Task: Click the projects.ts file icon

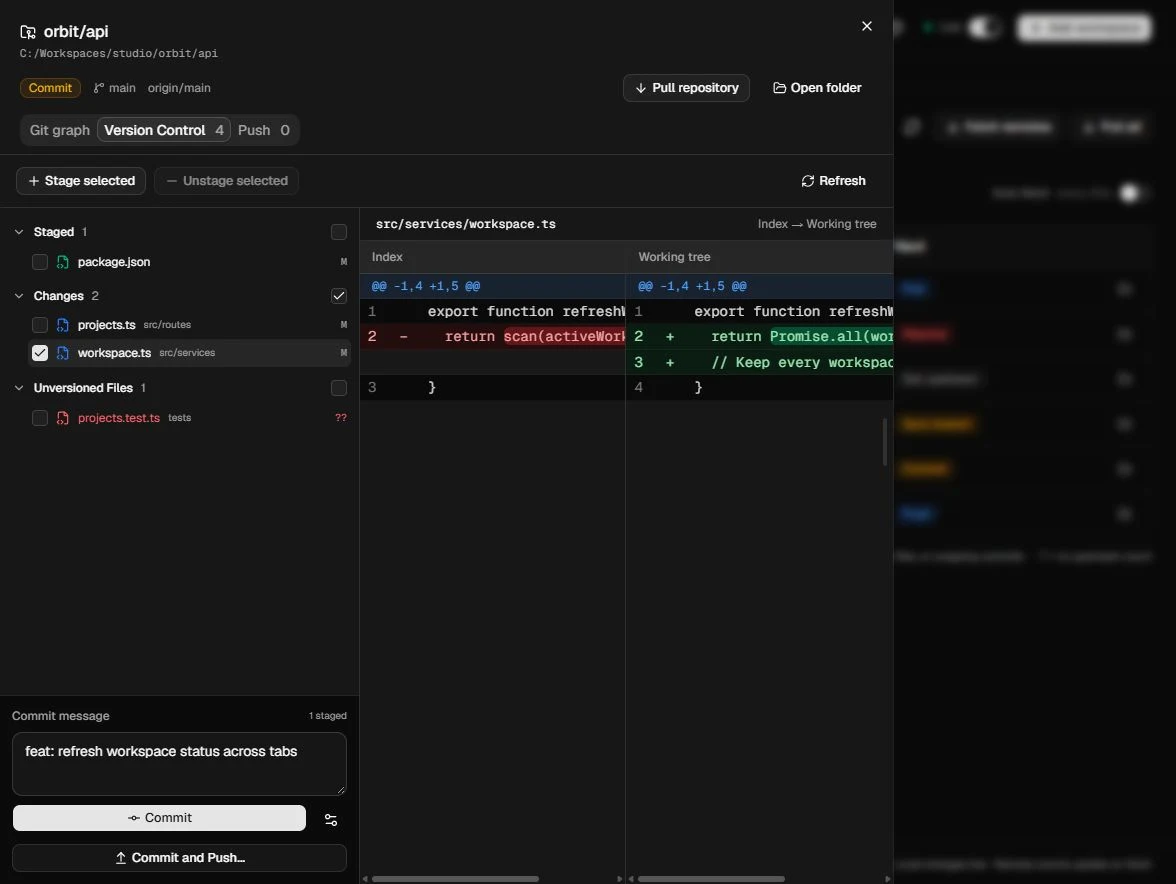Action: pyautogui.click(x=63, y=325)
